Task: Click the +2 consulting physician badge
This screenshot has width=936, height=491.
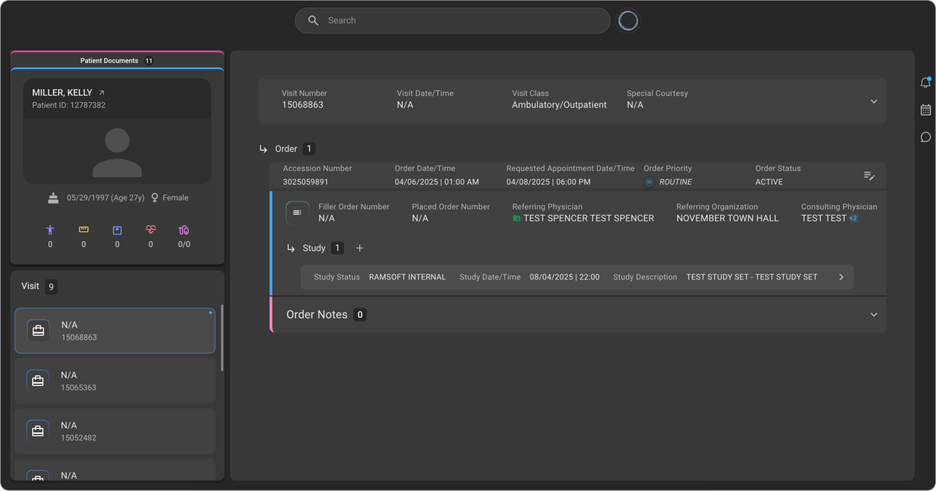Action: tap(853, 218)
